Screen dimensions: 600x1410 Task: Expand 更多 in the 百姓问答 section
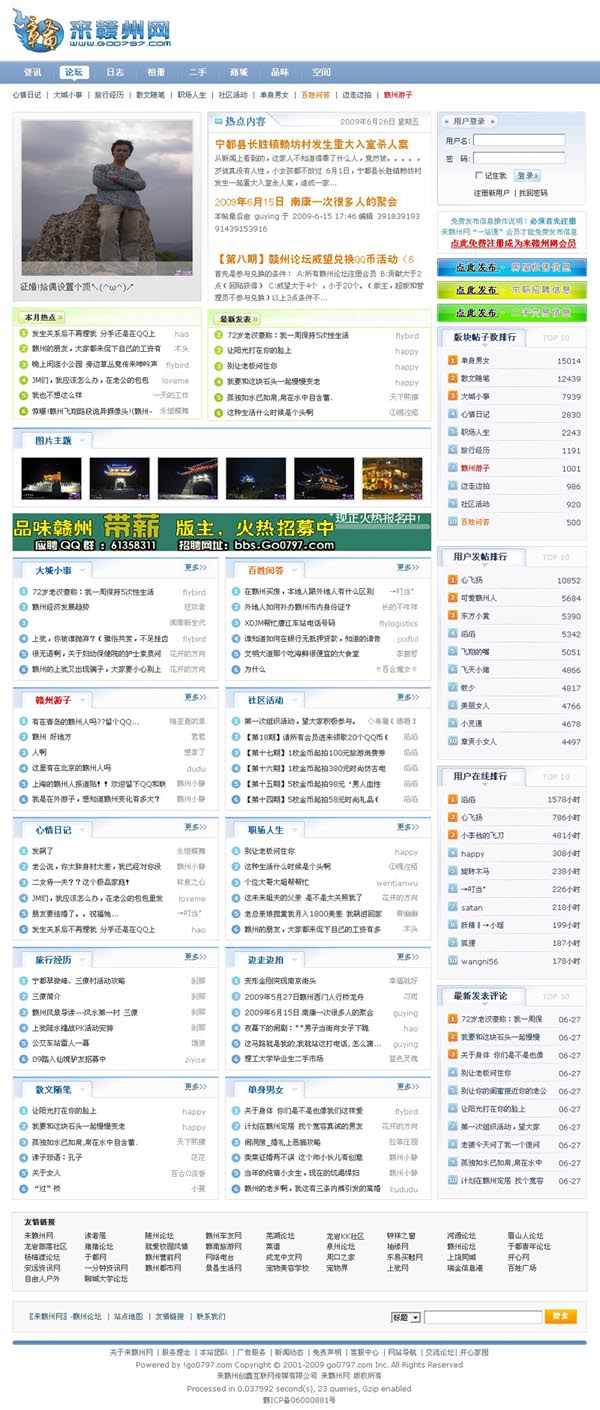[x=407, y=567]
